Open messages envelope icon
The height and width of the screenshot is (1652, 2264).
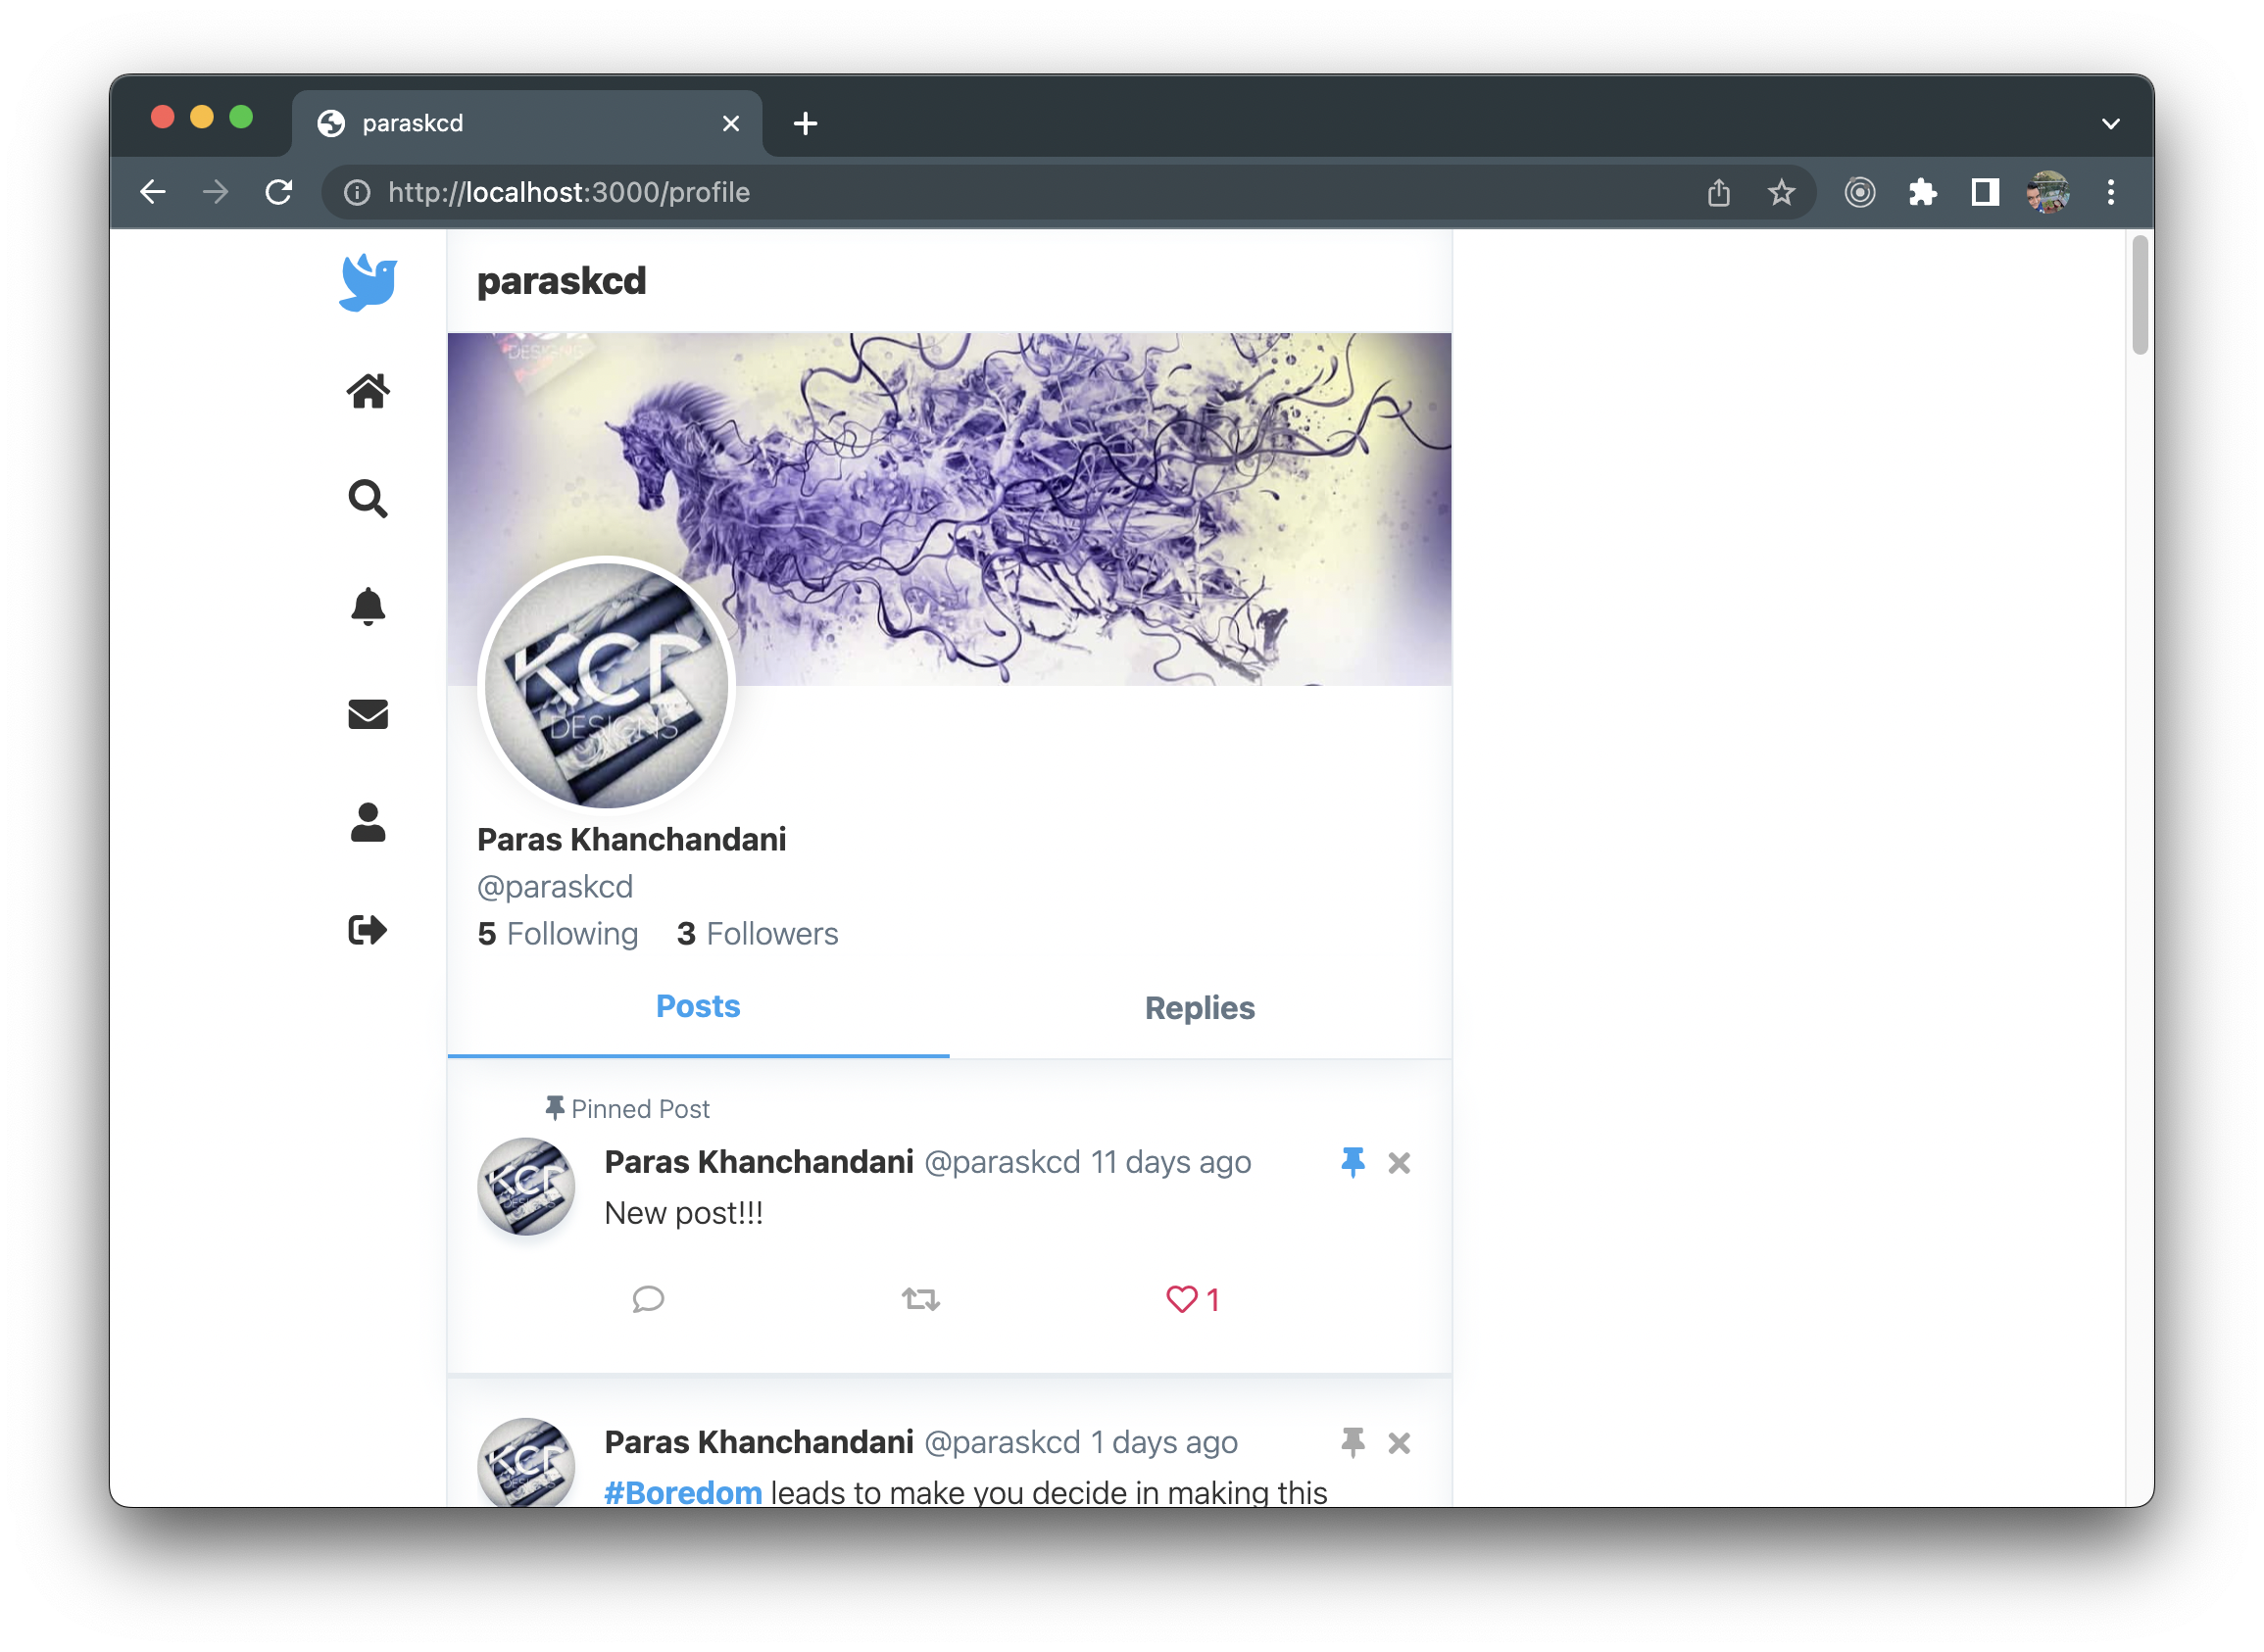(368, 714)
